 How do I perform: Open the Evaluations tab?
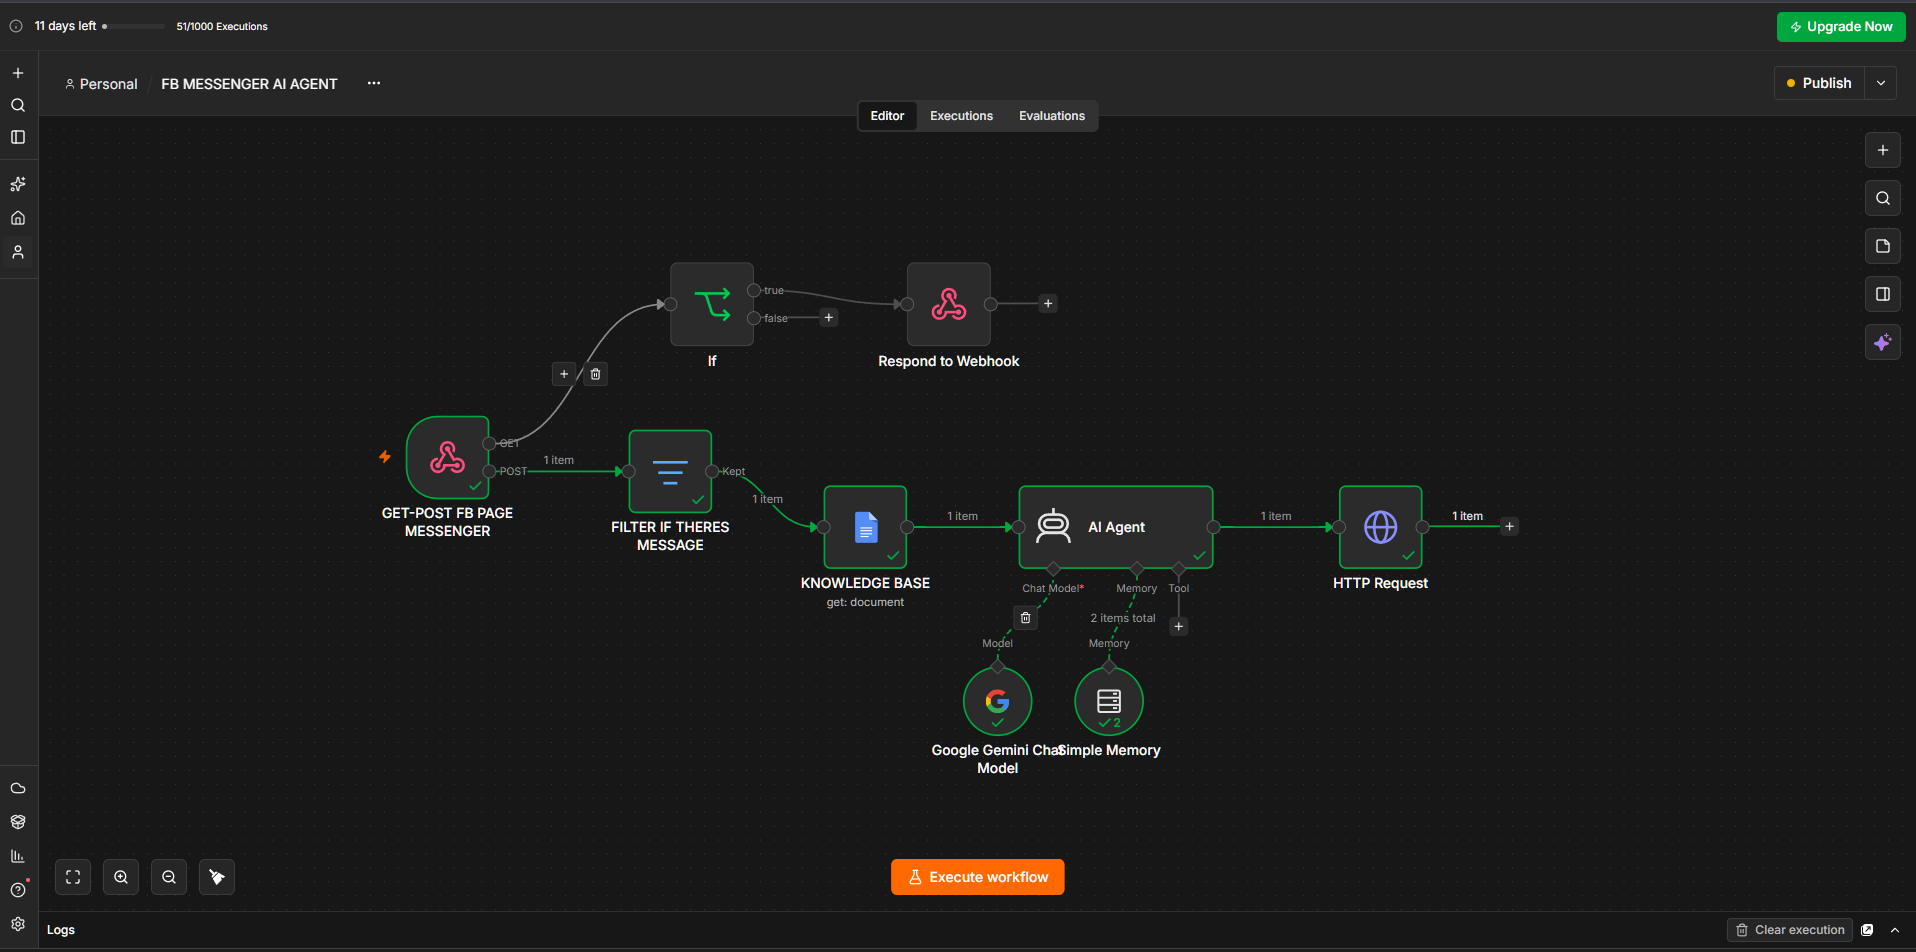pos(1052,116)
